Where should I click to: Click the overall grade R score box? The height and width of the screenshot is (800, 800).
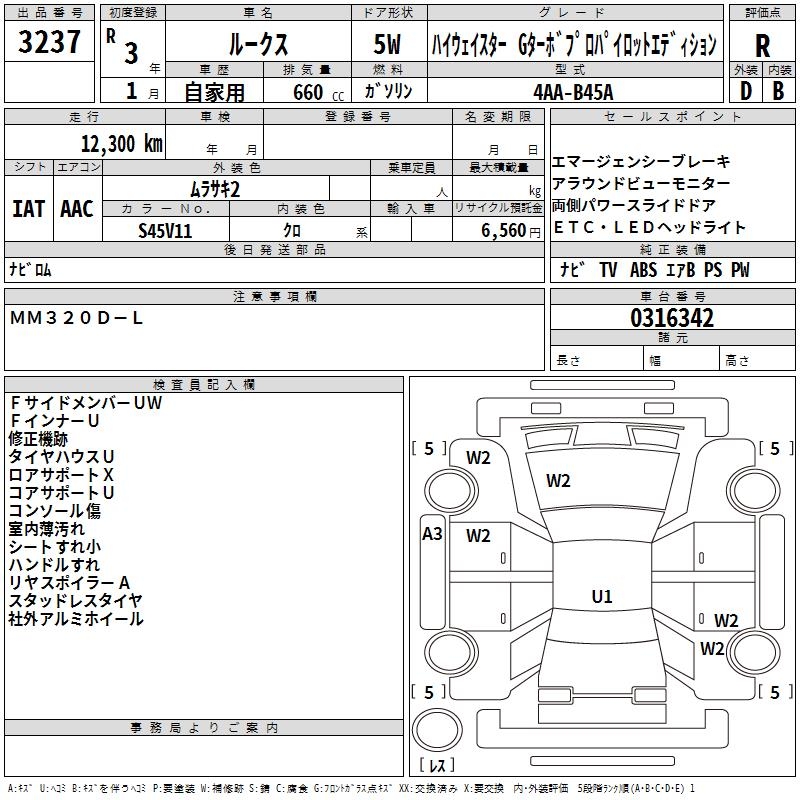762,45
